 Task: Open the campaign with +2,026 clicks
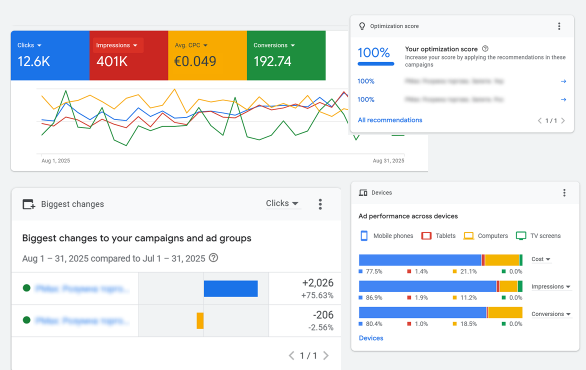82,289
